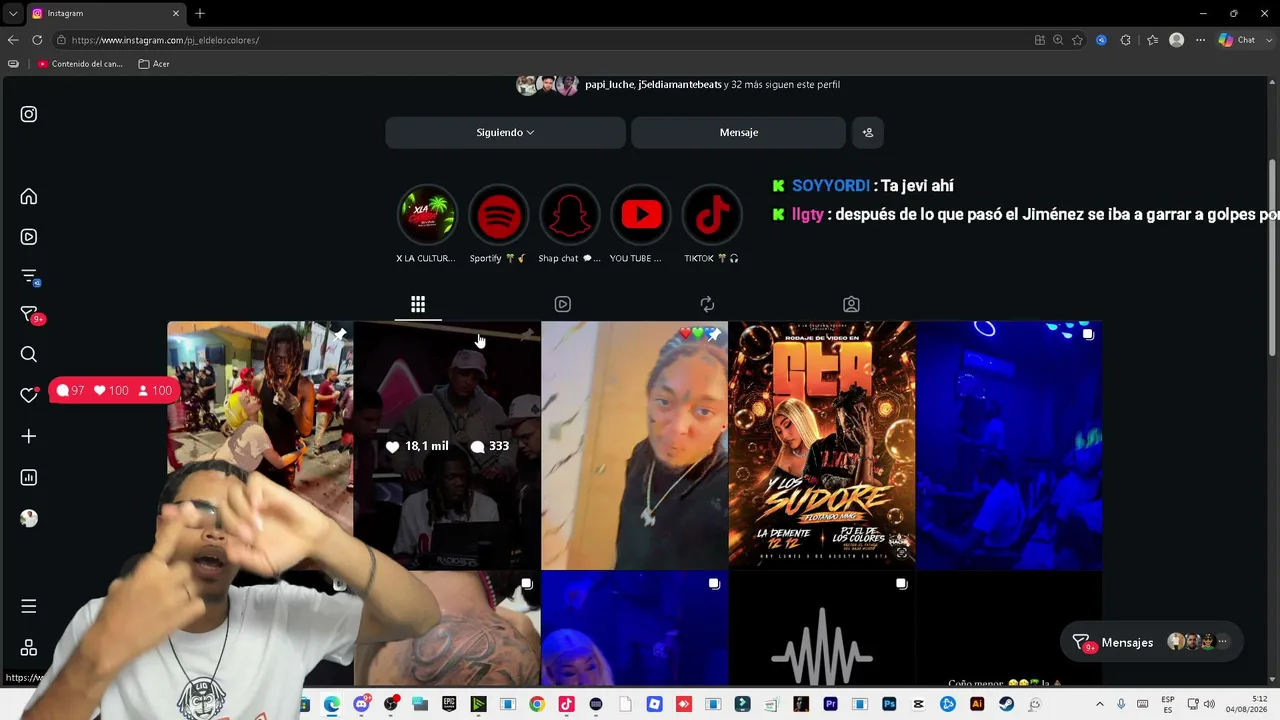Open Steam from taskbar
This screenshot has width=1280, height=720.
[1006, 704]
